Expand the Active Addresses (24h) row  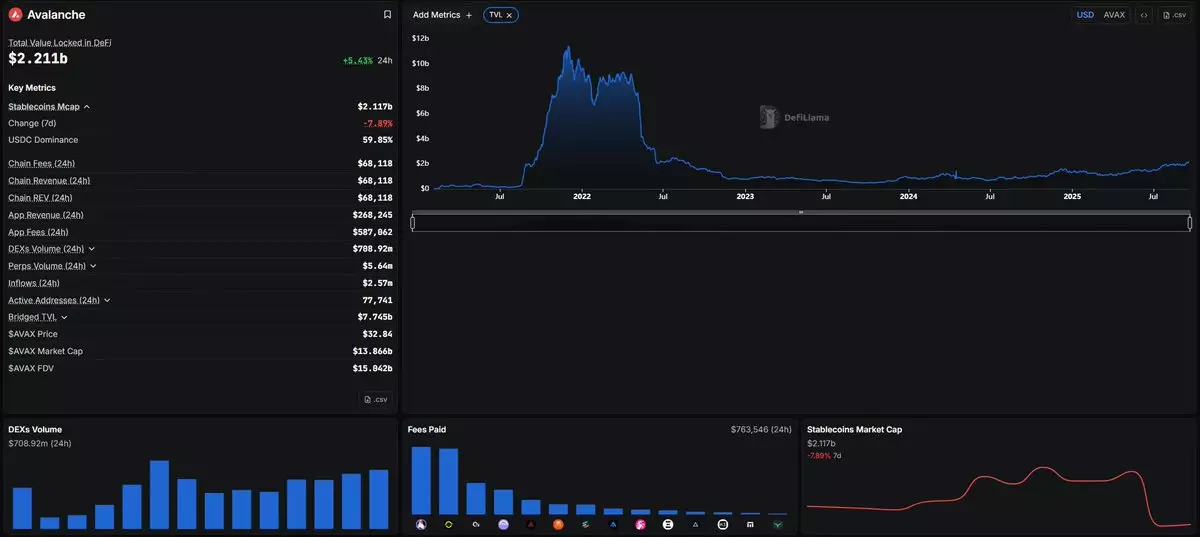[x=107, y=300]
